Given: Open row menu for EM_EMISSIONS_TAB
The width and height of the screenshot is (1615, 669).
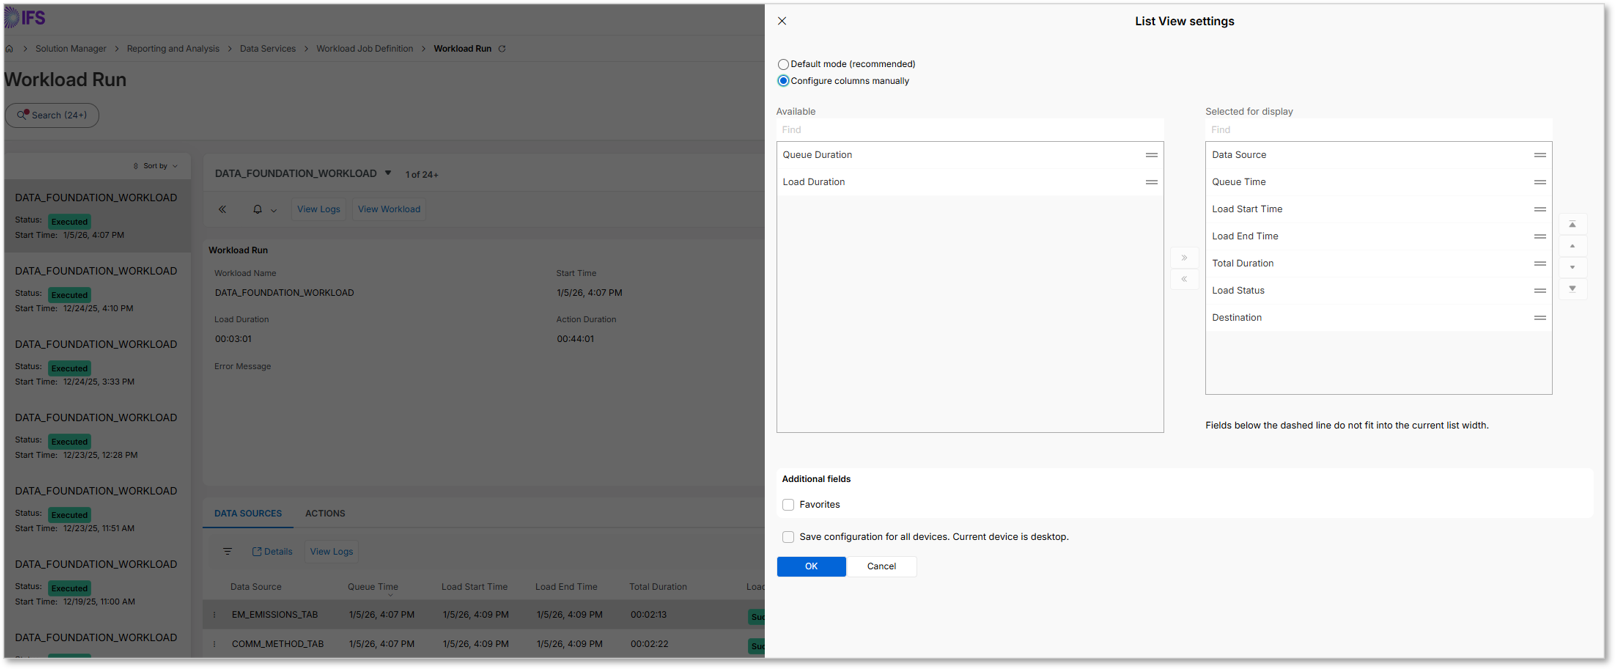Looking at the screenshot, I should (x=214, y=615).
